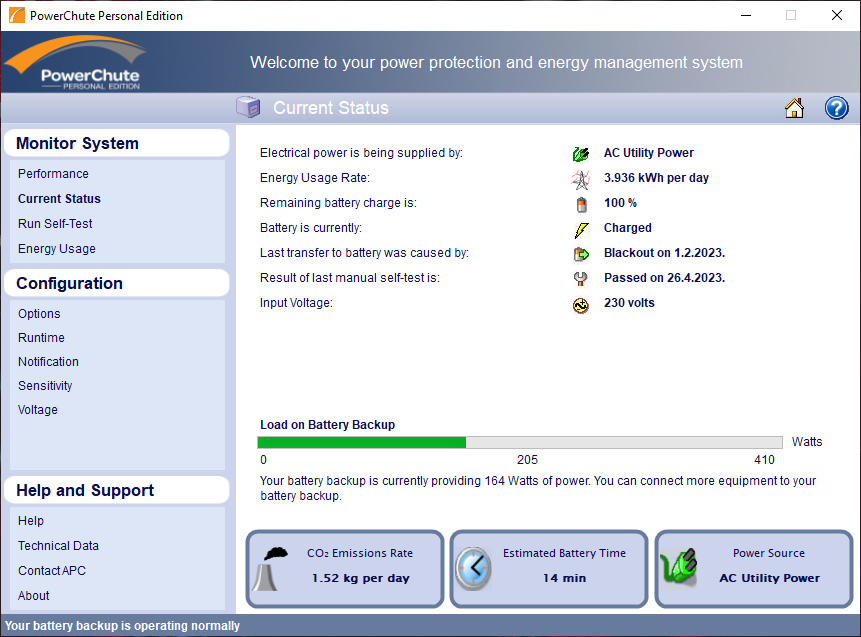Open the Runtime configuration page
This screenshot has width=861, height=637.
[41, 338]
